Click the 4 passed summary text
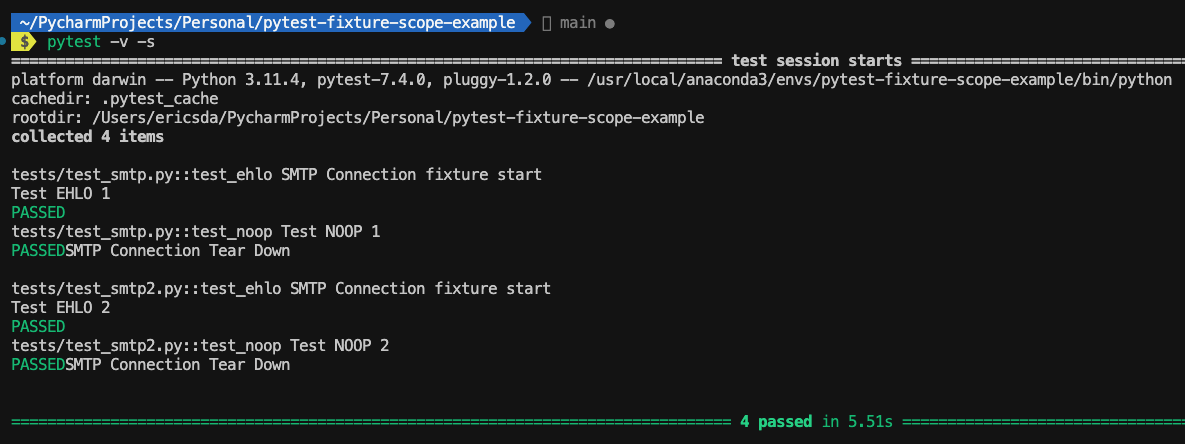Screen dimensions: 1185x444 [776, 421]
